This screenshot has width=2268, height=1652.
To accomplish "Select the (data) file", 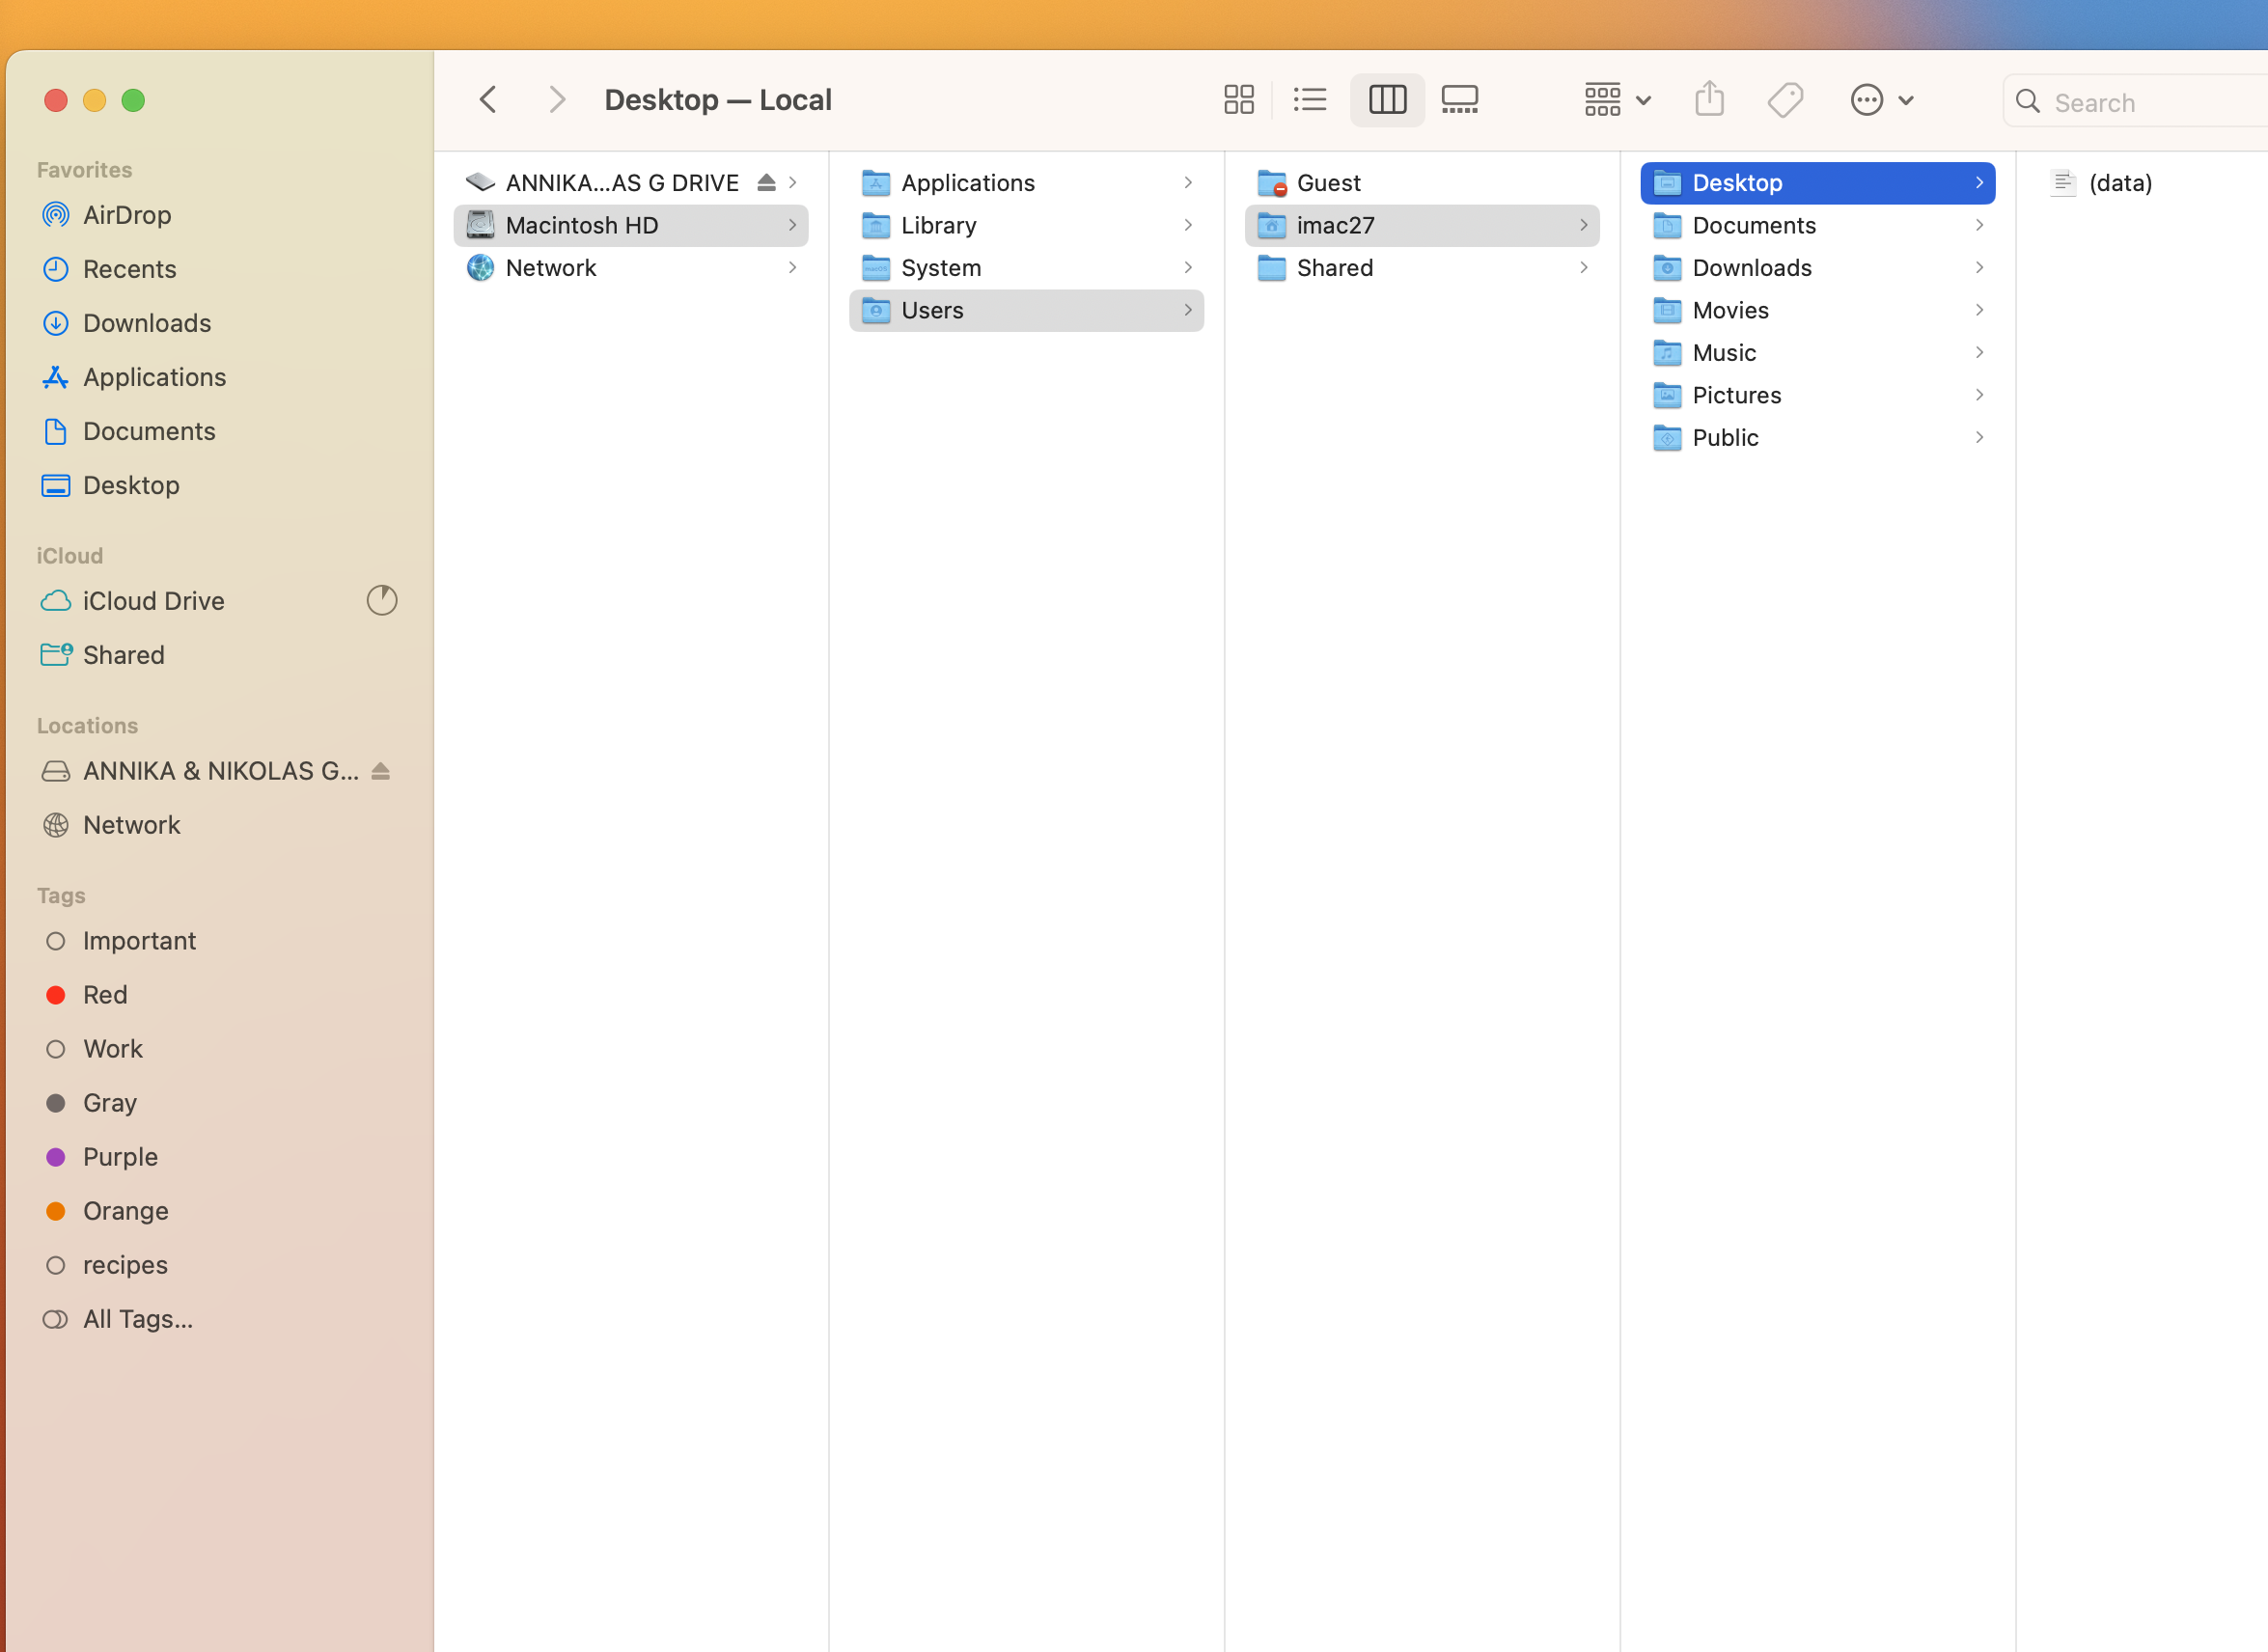I will 2119,183.
